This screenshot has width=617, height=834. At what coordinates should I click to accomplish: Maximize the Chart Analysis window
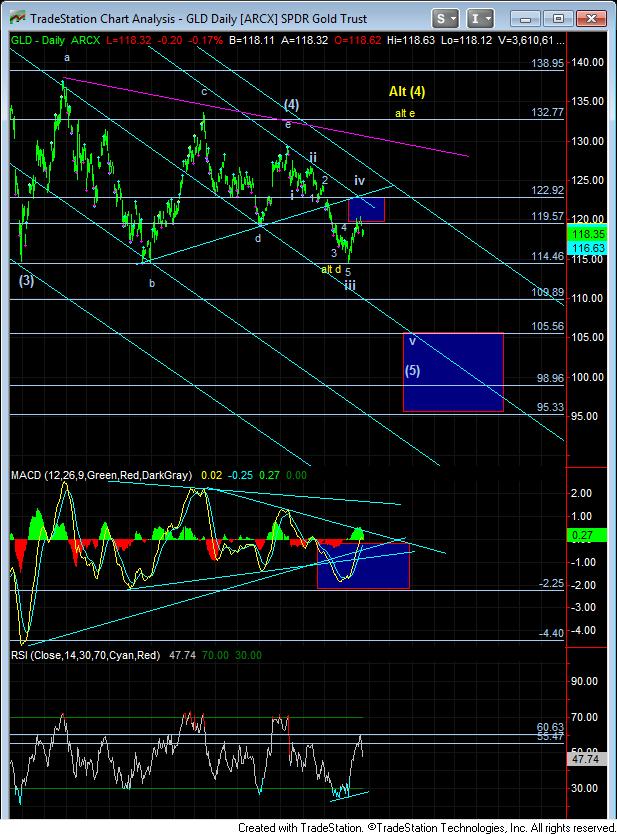(x=558, y=19)
